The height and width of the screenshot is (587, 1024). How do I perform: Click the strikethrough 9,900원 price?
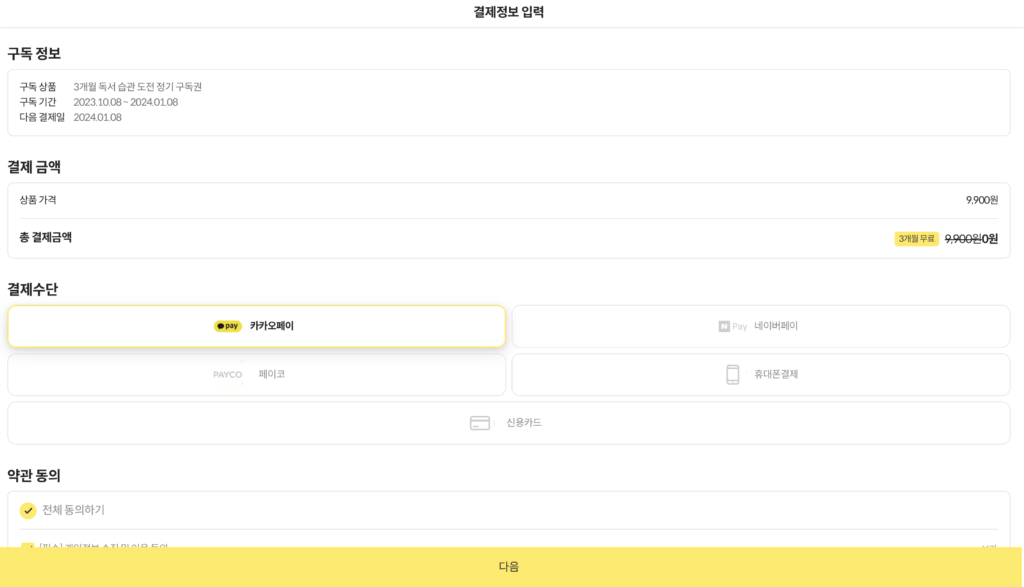tap(963, 239)
